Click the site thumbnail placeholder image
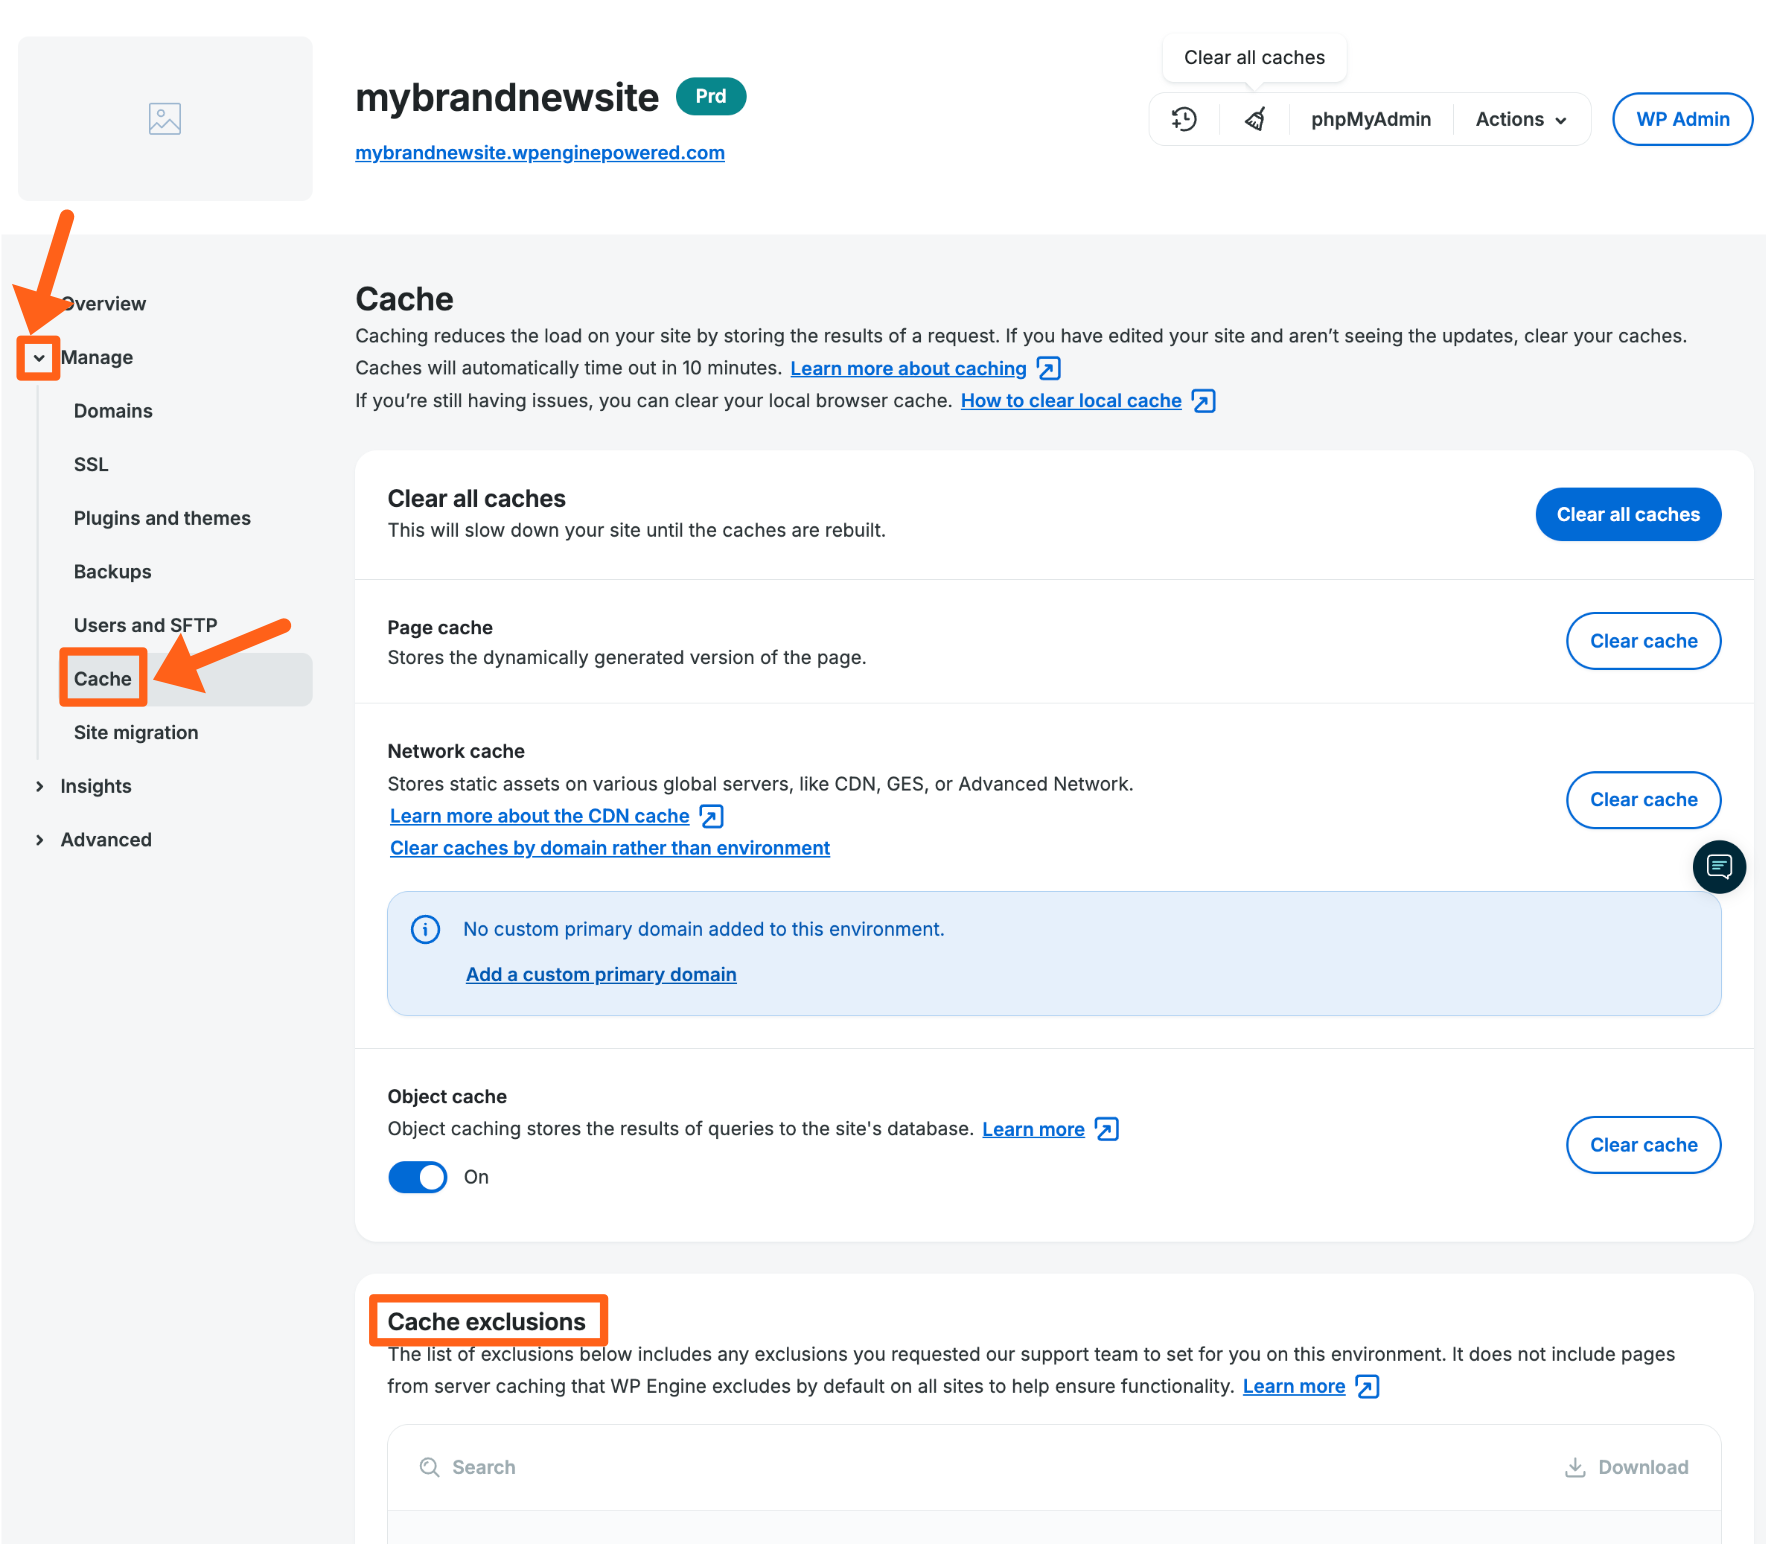 tap(165, 119)
